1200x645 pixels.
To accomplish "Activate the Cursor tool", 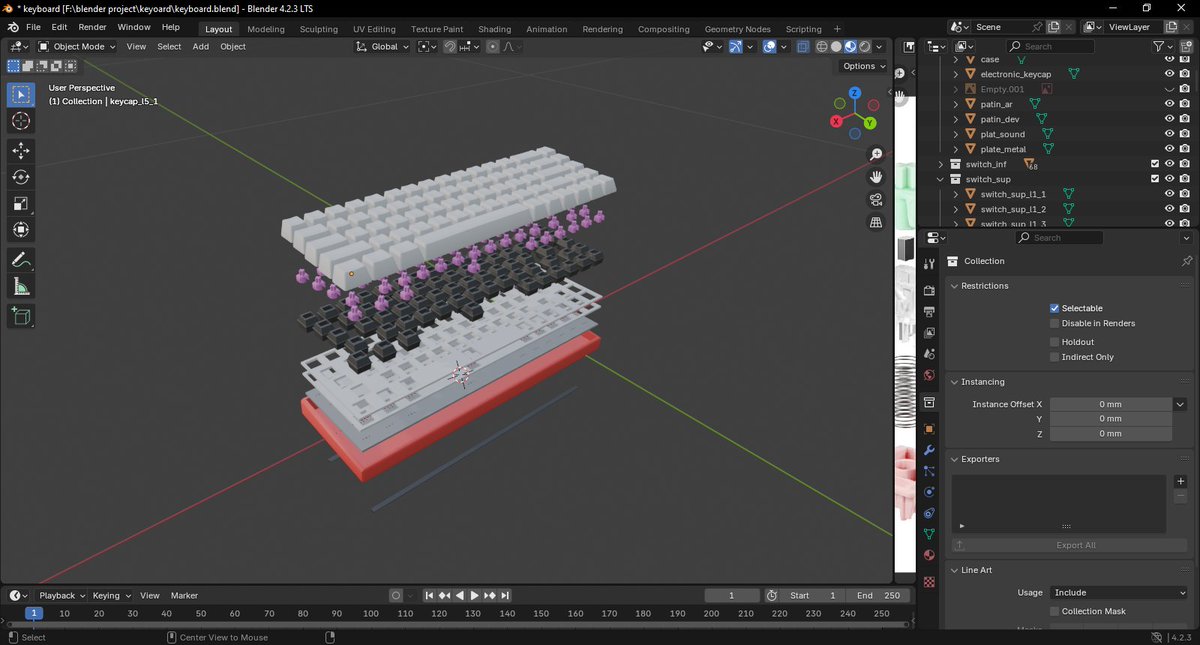I will pos(21,121).
